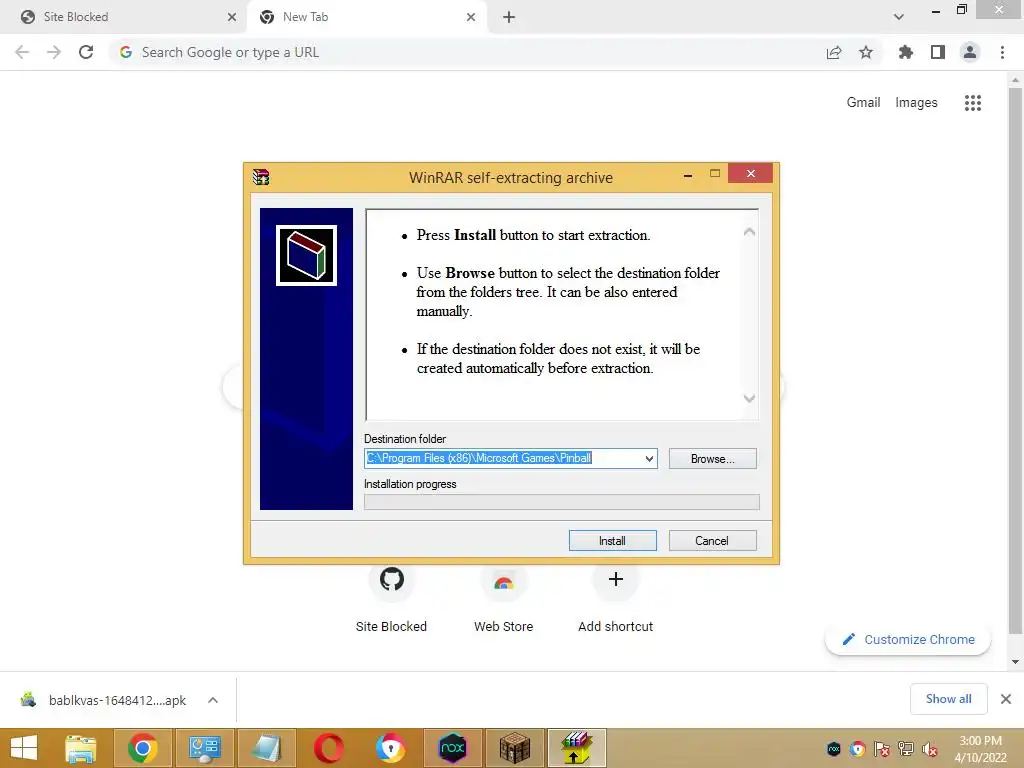Image resolution: width=1024 pixels, height=768 pixels.
Task: Go forward in Chrome history
Action: [x=54, y=52]
